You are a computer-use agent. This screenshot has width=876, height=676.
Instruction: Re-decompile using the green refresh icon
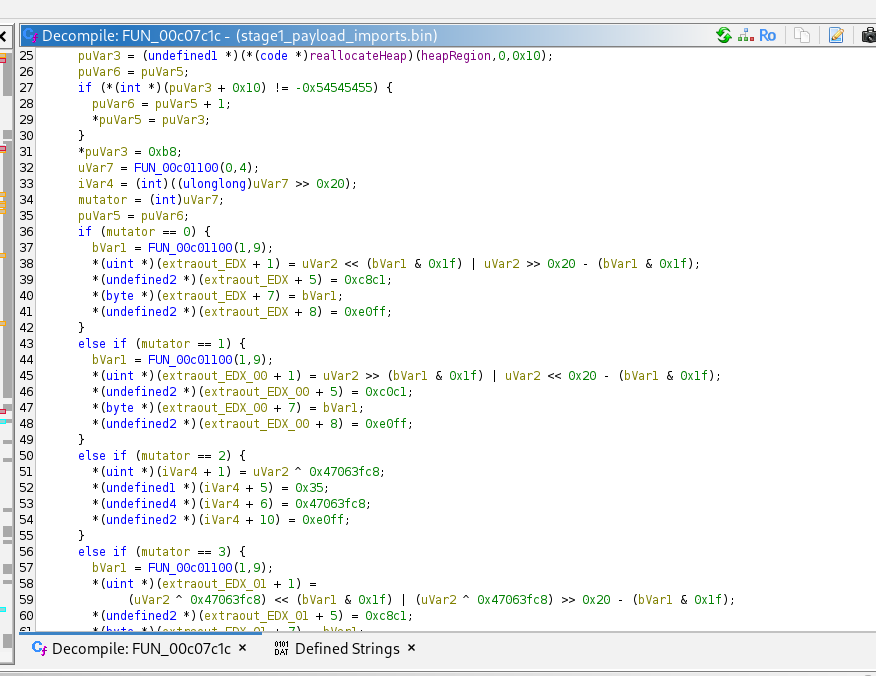click(x=724, y=35)
